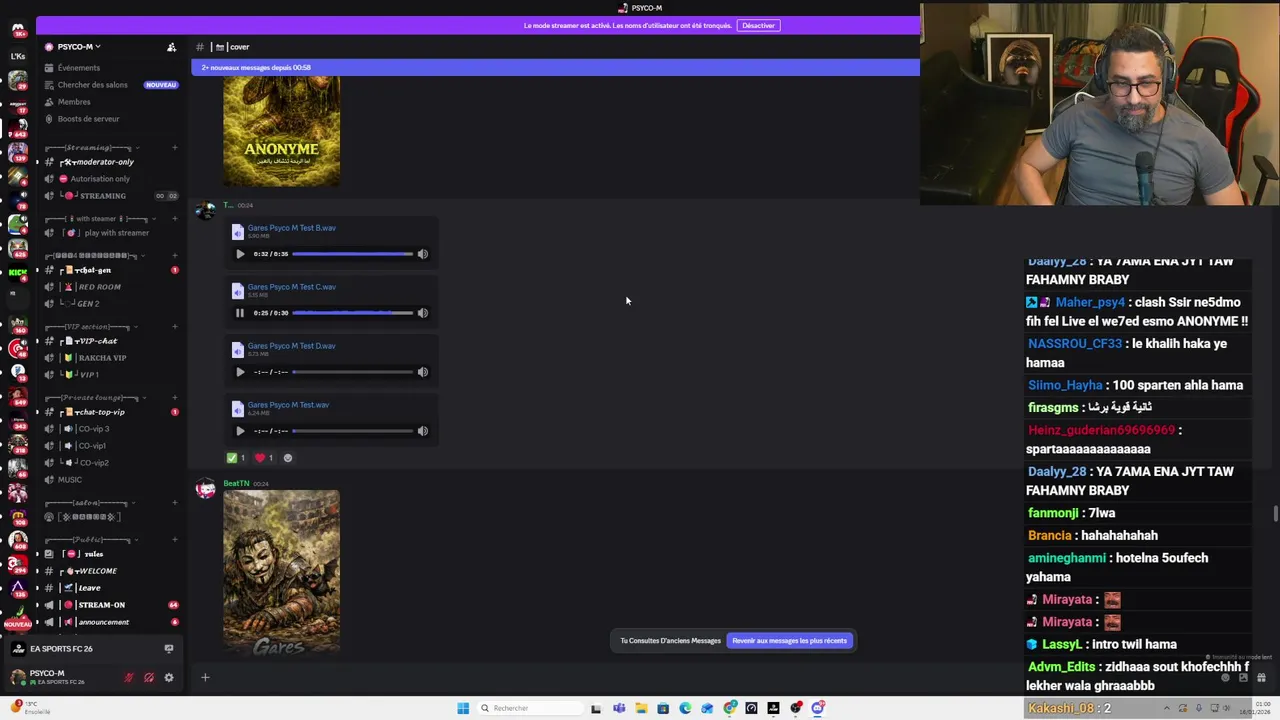
Task: Play the Gares Psyco M Test B.wav audio
Action: click(x=240, y=254)
